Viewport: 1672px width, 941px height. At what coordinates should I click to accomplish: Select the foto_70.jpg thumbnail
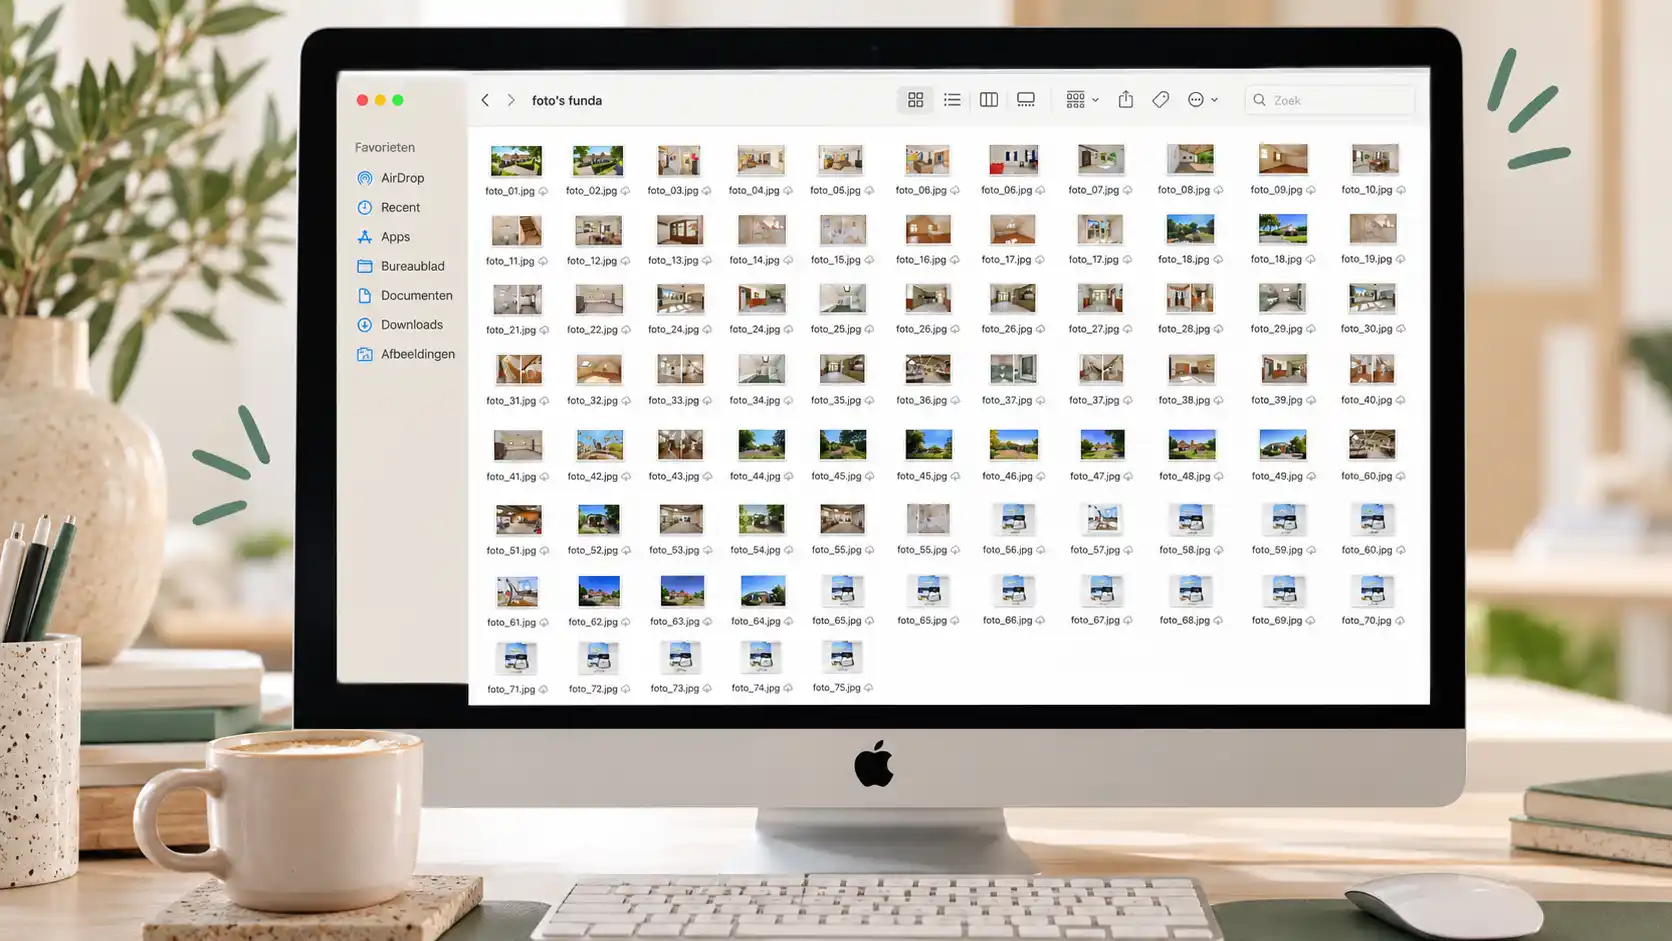click(x=1372, y=590)
